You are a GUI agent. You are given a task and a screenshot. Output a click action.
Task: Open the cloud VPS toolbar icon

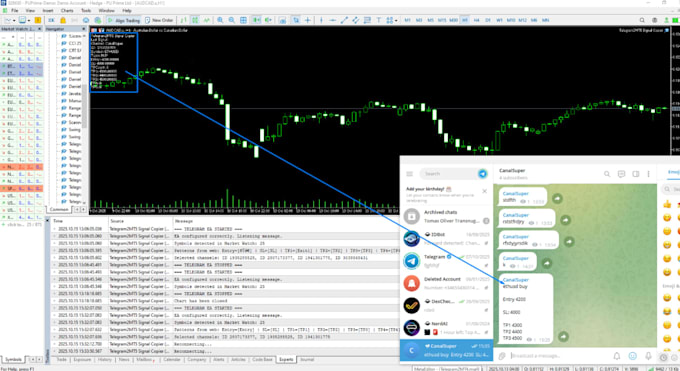tap(86, 20)
